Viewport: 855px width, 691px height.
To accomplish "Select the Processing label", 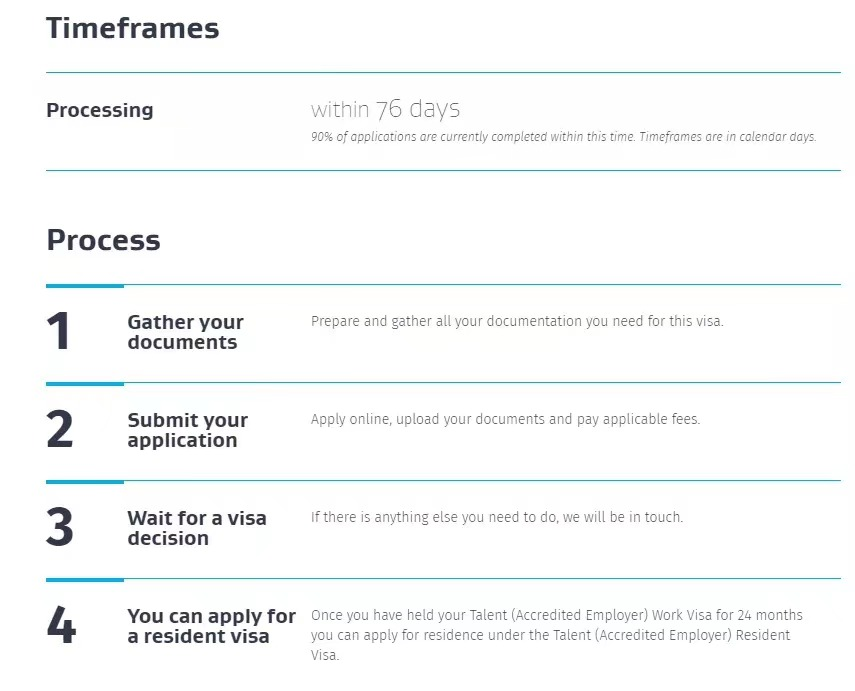I will [x=100, y=110].
